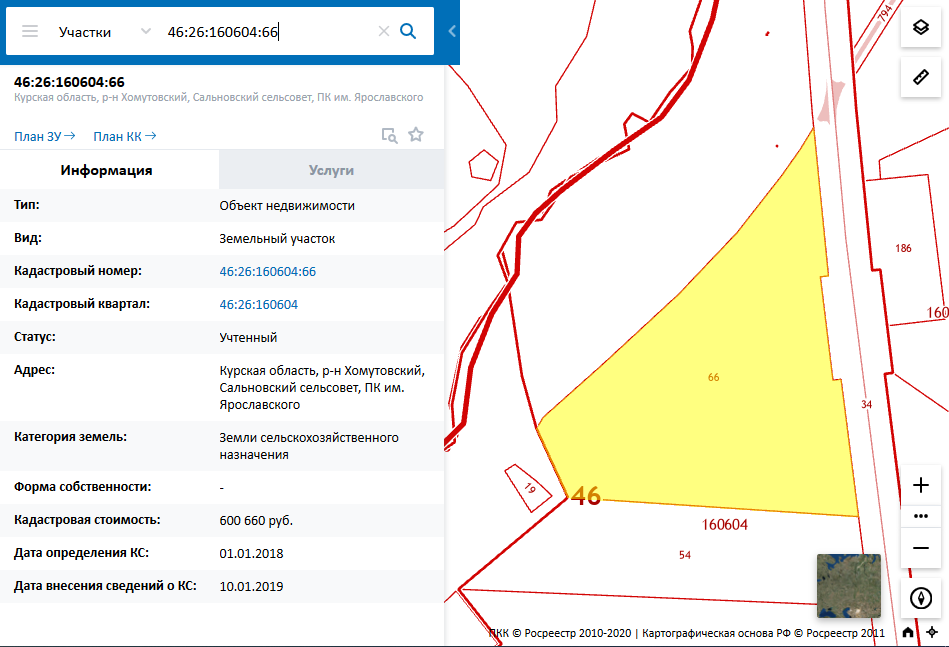The width and height of the screenshot is (949, 647).
Task: Open cadastral number 46:26:160604:66 link
Action: pos(268,271)
